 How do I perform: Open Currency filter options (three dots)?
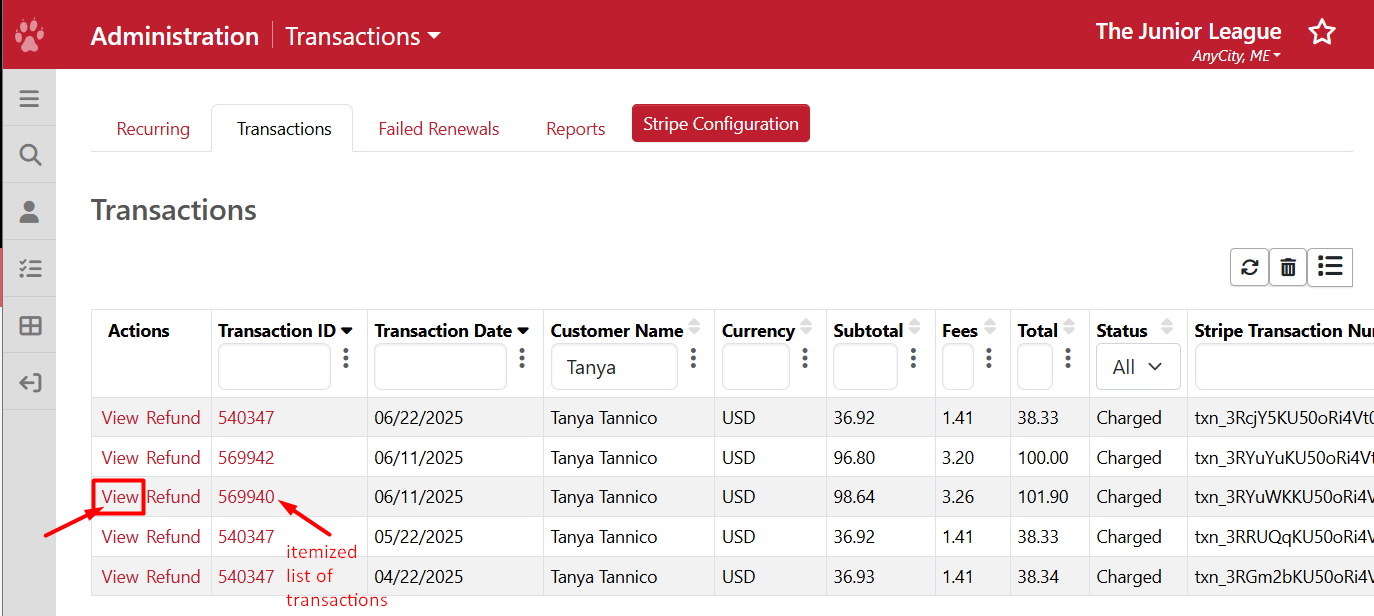pyautogui.click(x=805, y=358)
